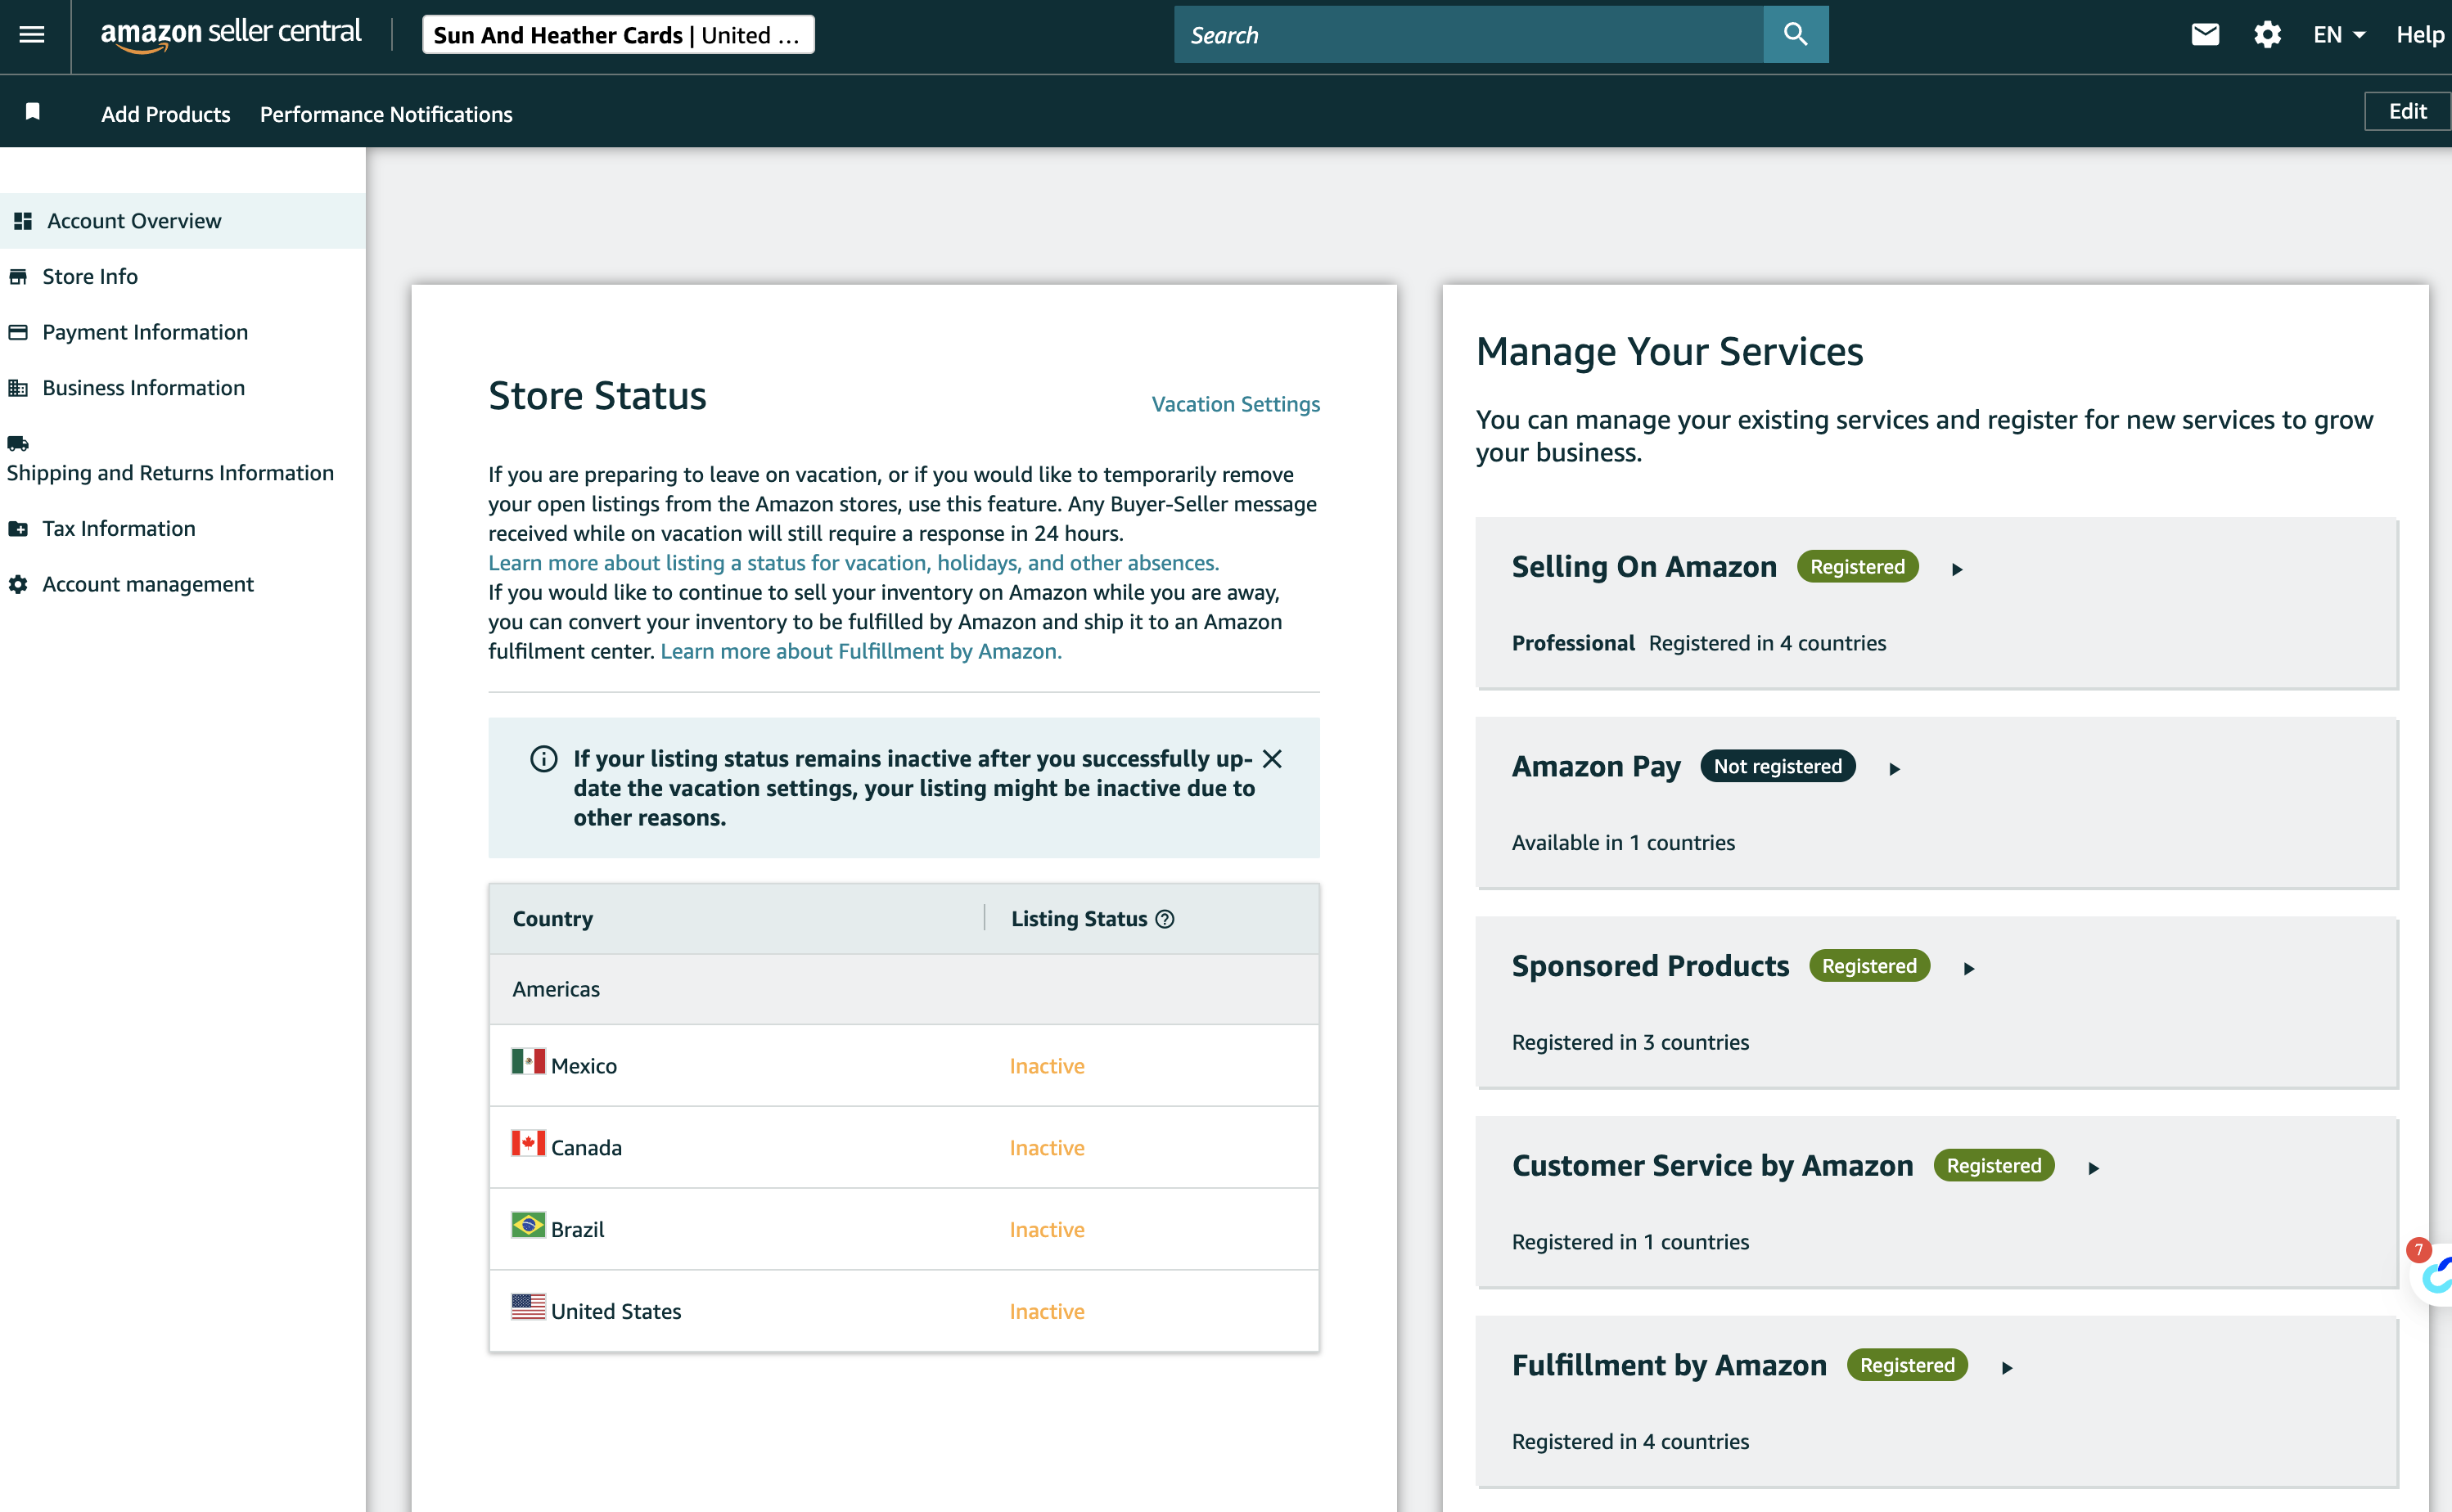Click the Shipping and Returns truck icon
Image resolution: width=2452 pixels, height=1512 pixels.
(x=18, y=443)
